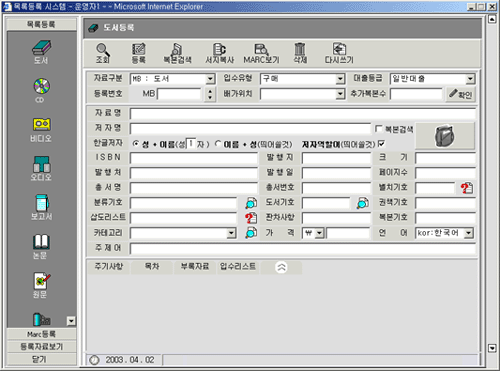Click the 등록자료보기 button
This screenshot has height=371, width=500.
pyautogui.click(x=41, y=347)
